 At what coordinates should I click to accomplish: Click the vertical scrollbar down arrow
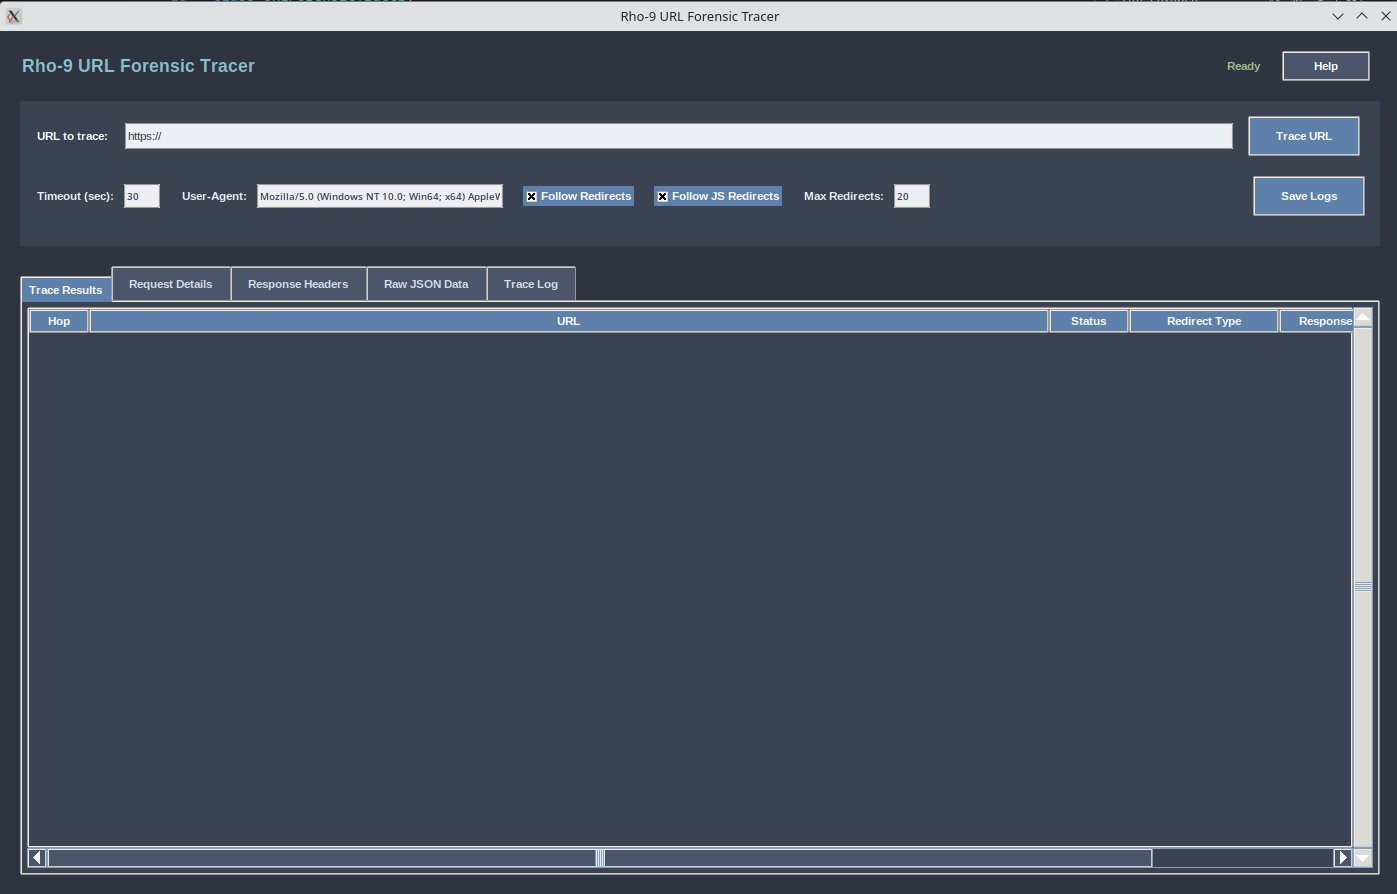click(x=1363, y=858)
